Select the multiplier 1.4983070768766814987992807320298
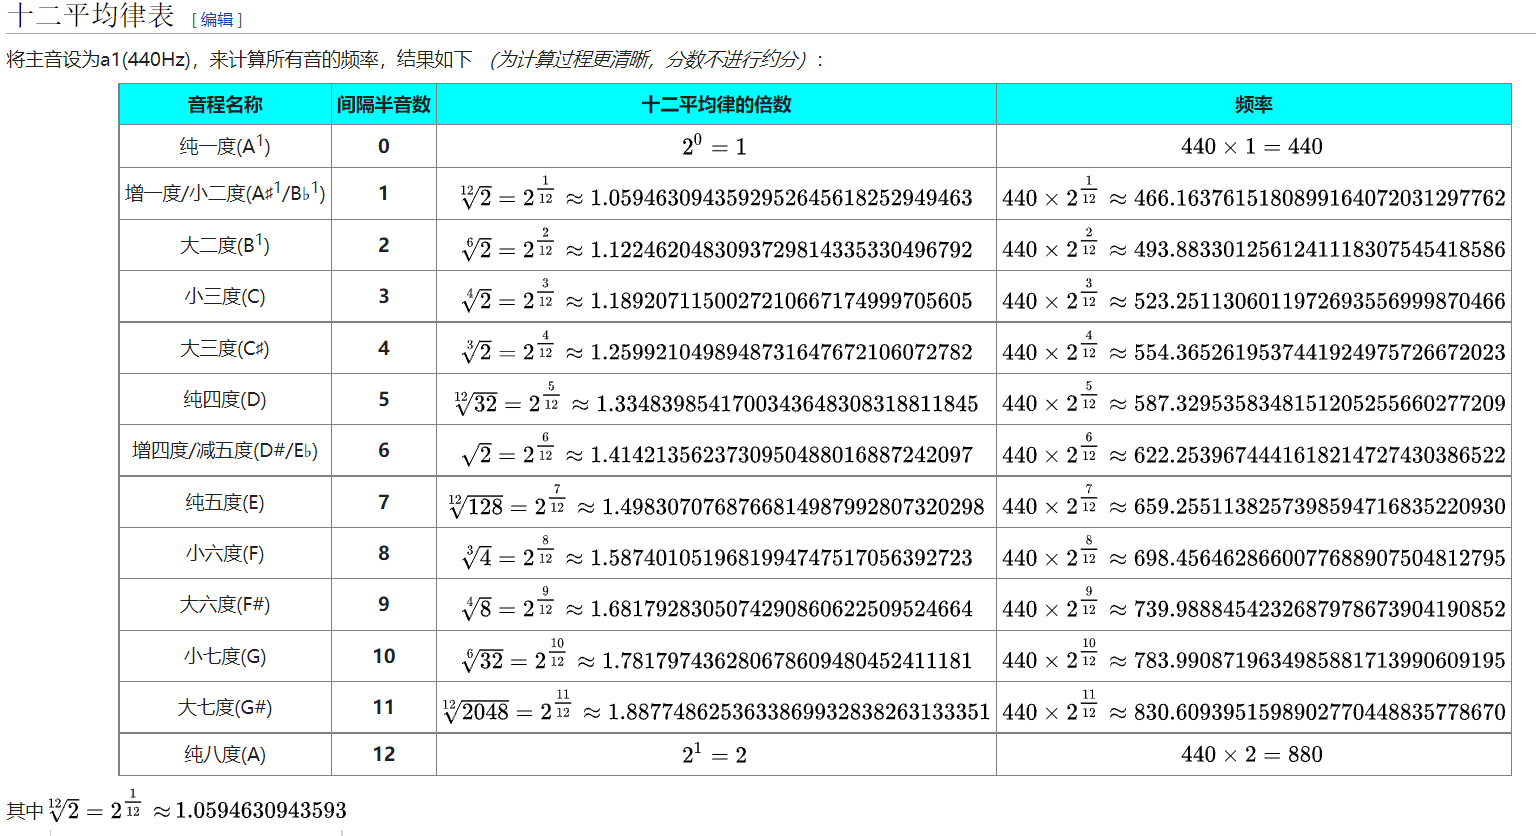1536x836 pixels. (x=793, y=506)
